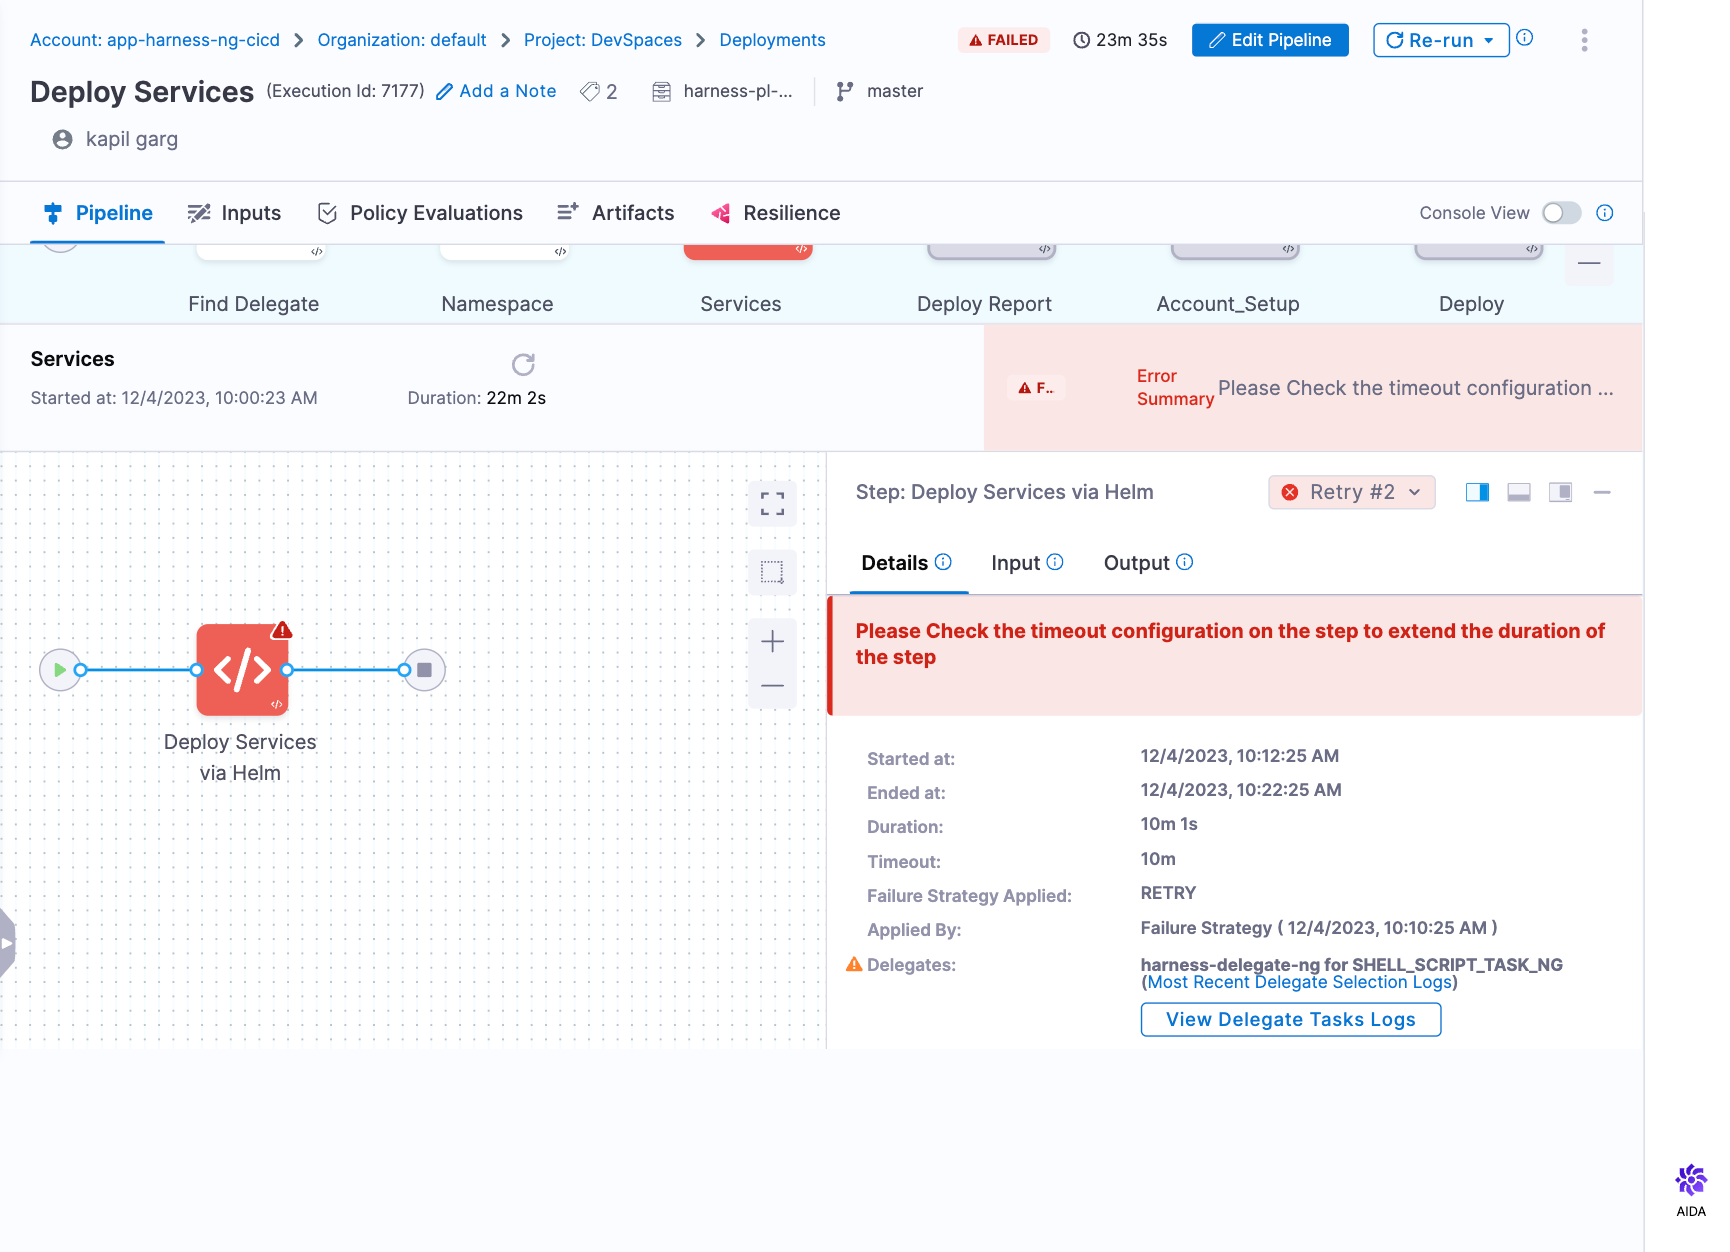Viewport: 1730px width, 1252px height.
Task: Switch step panel to floating window layout
Action: click(x=1560, y=492)
